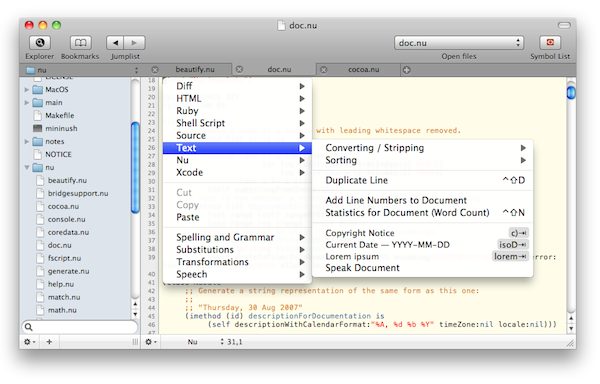Toggle the toolbar pill button in titlebar
This screenshot has width=600, height=384.
pos(564,25)
